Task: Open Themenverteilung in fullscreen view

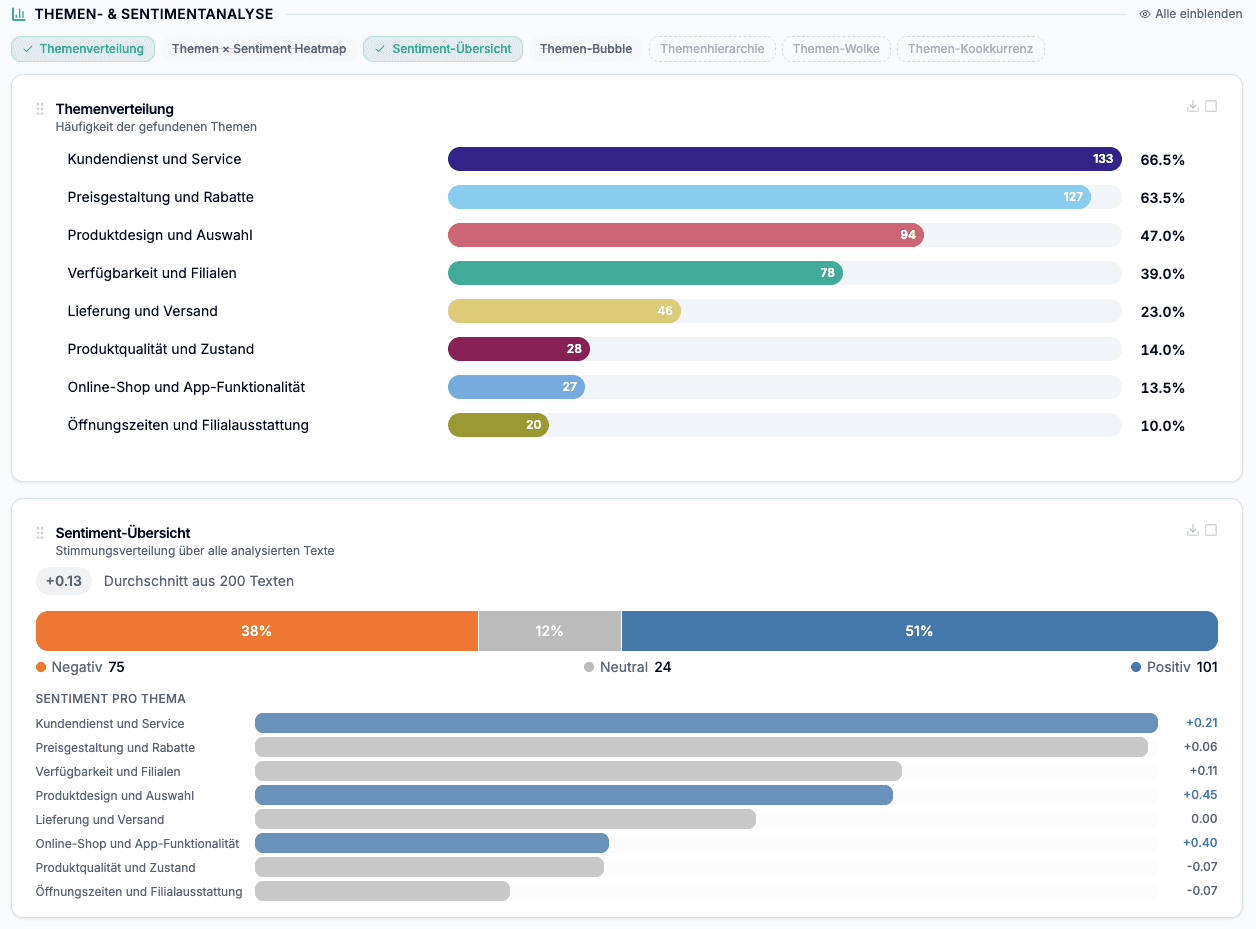Action: click(1212, 105)
